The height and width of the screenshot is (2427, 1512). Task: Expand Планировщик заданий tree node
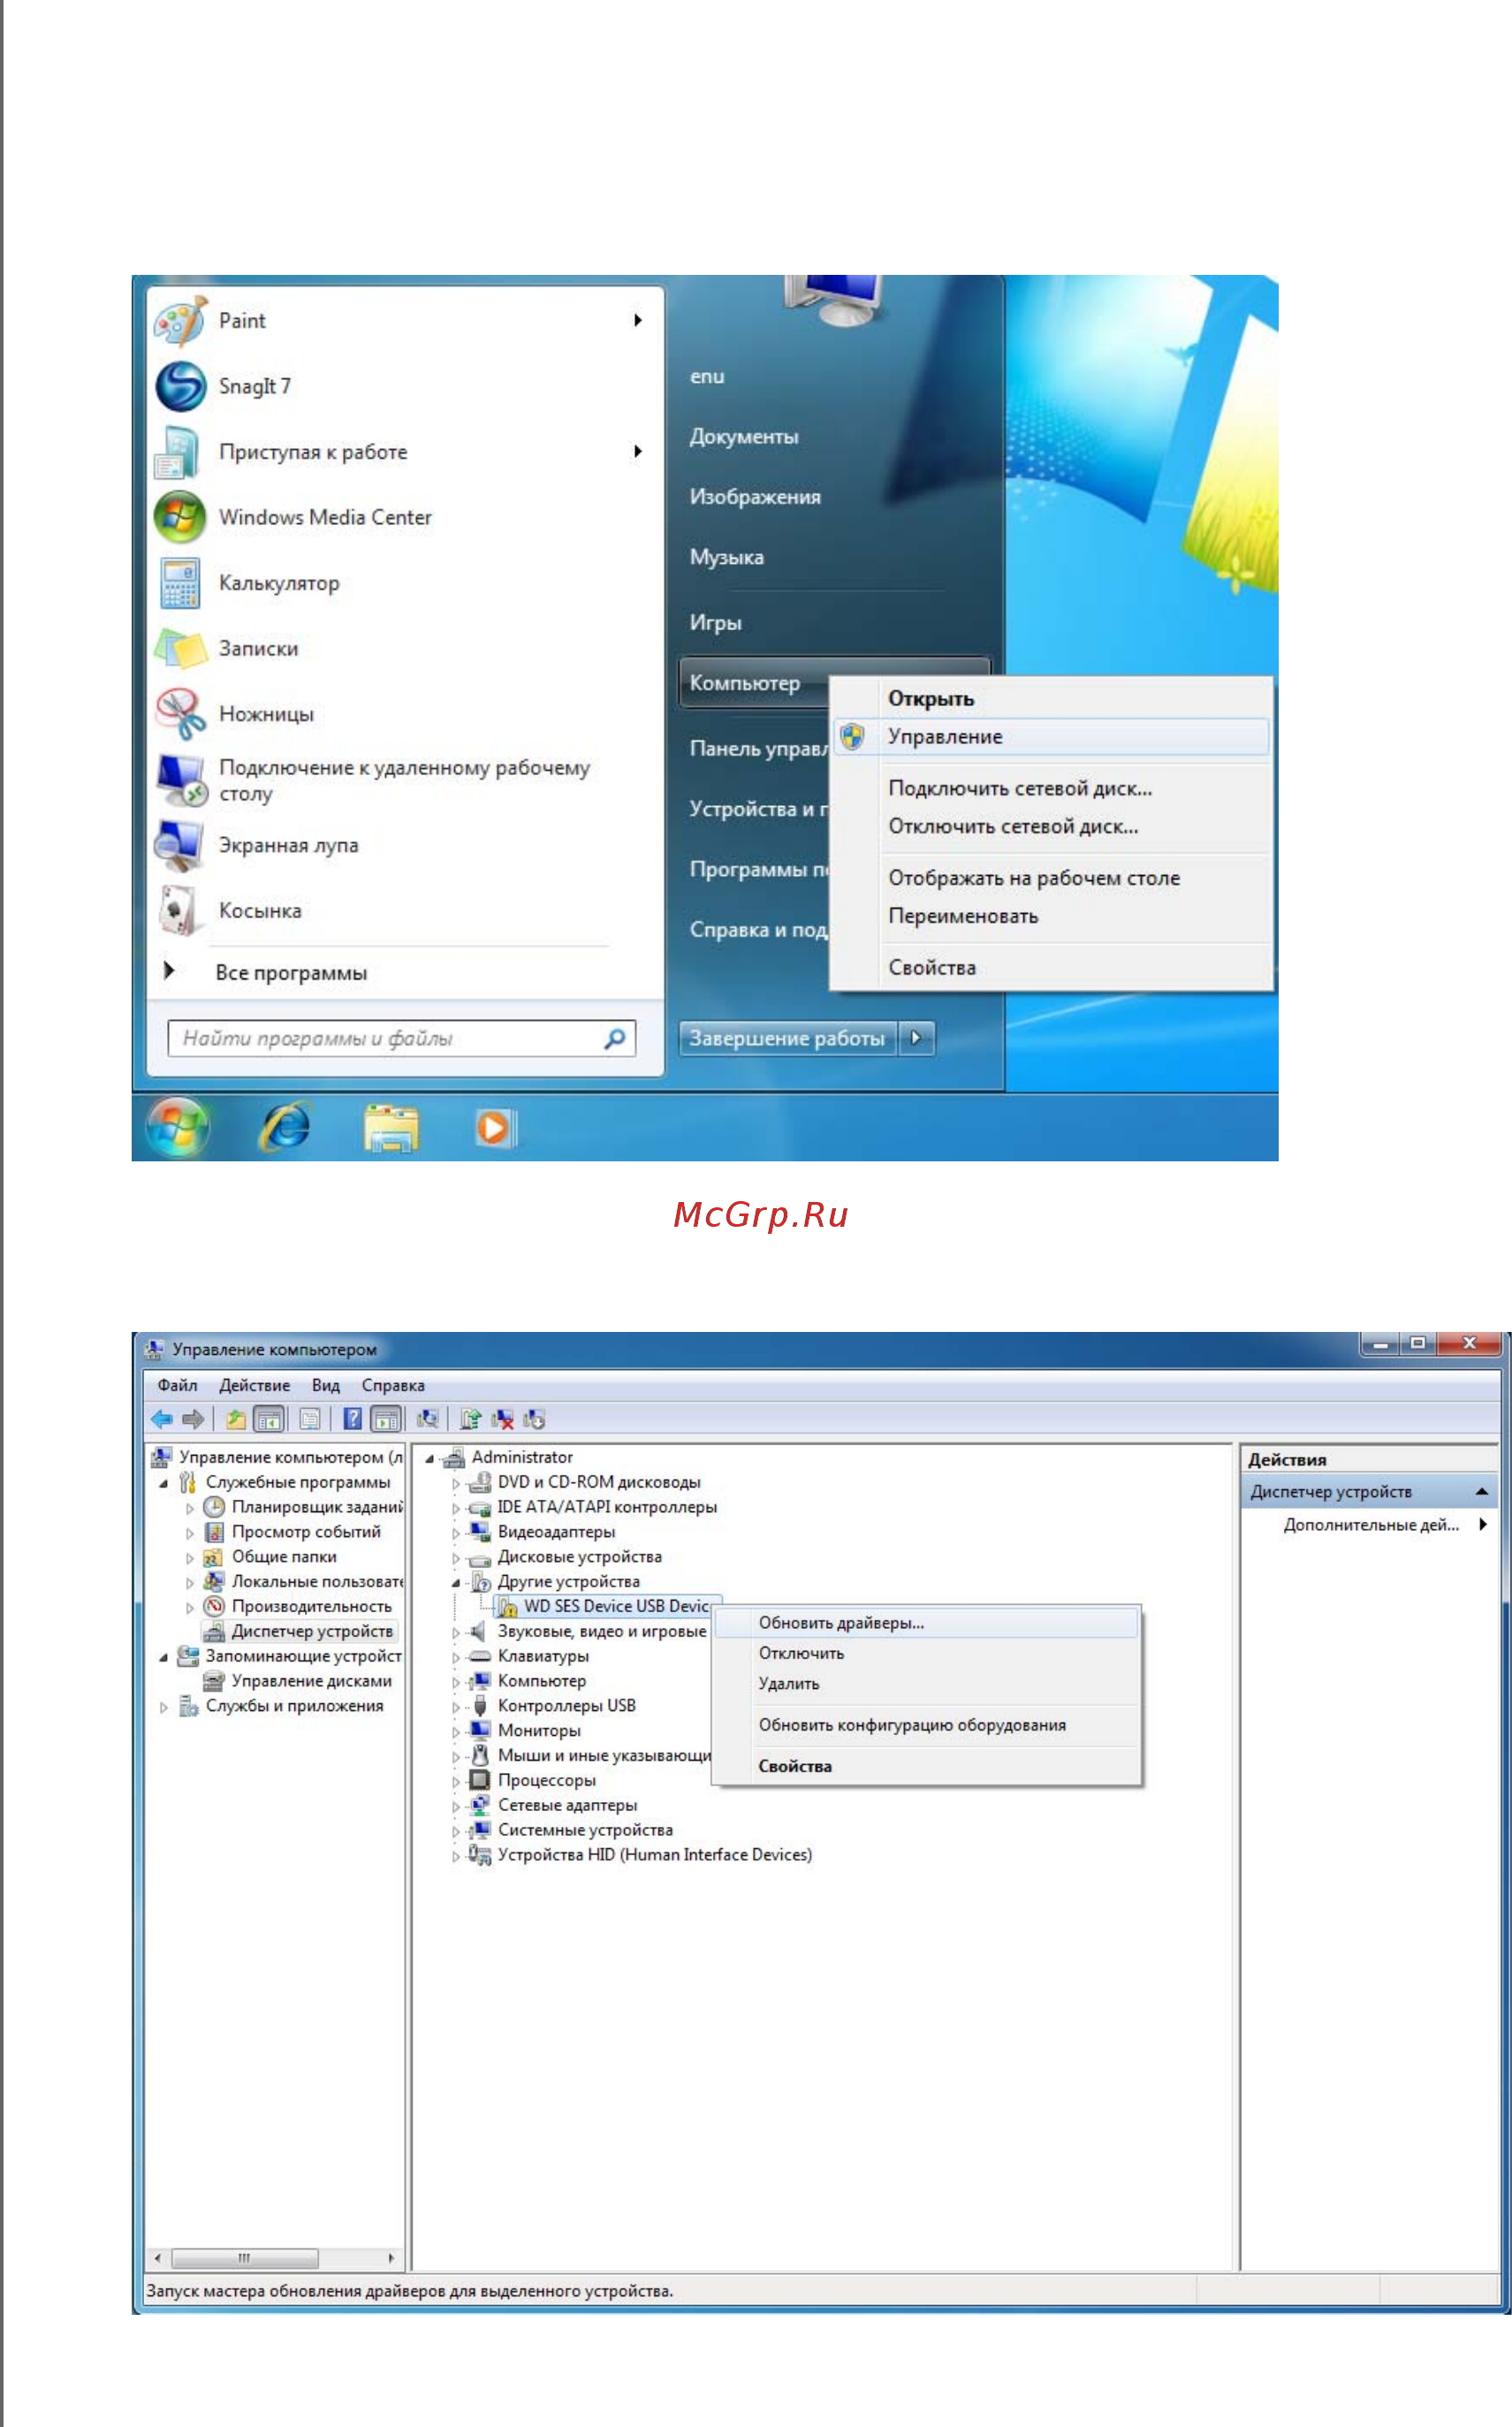(190, 1508)
